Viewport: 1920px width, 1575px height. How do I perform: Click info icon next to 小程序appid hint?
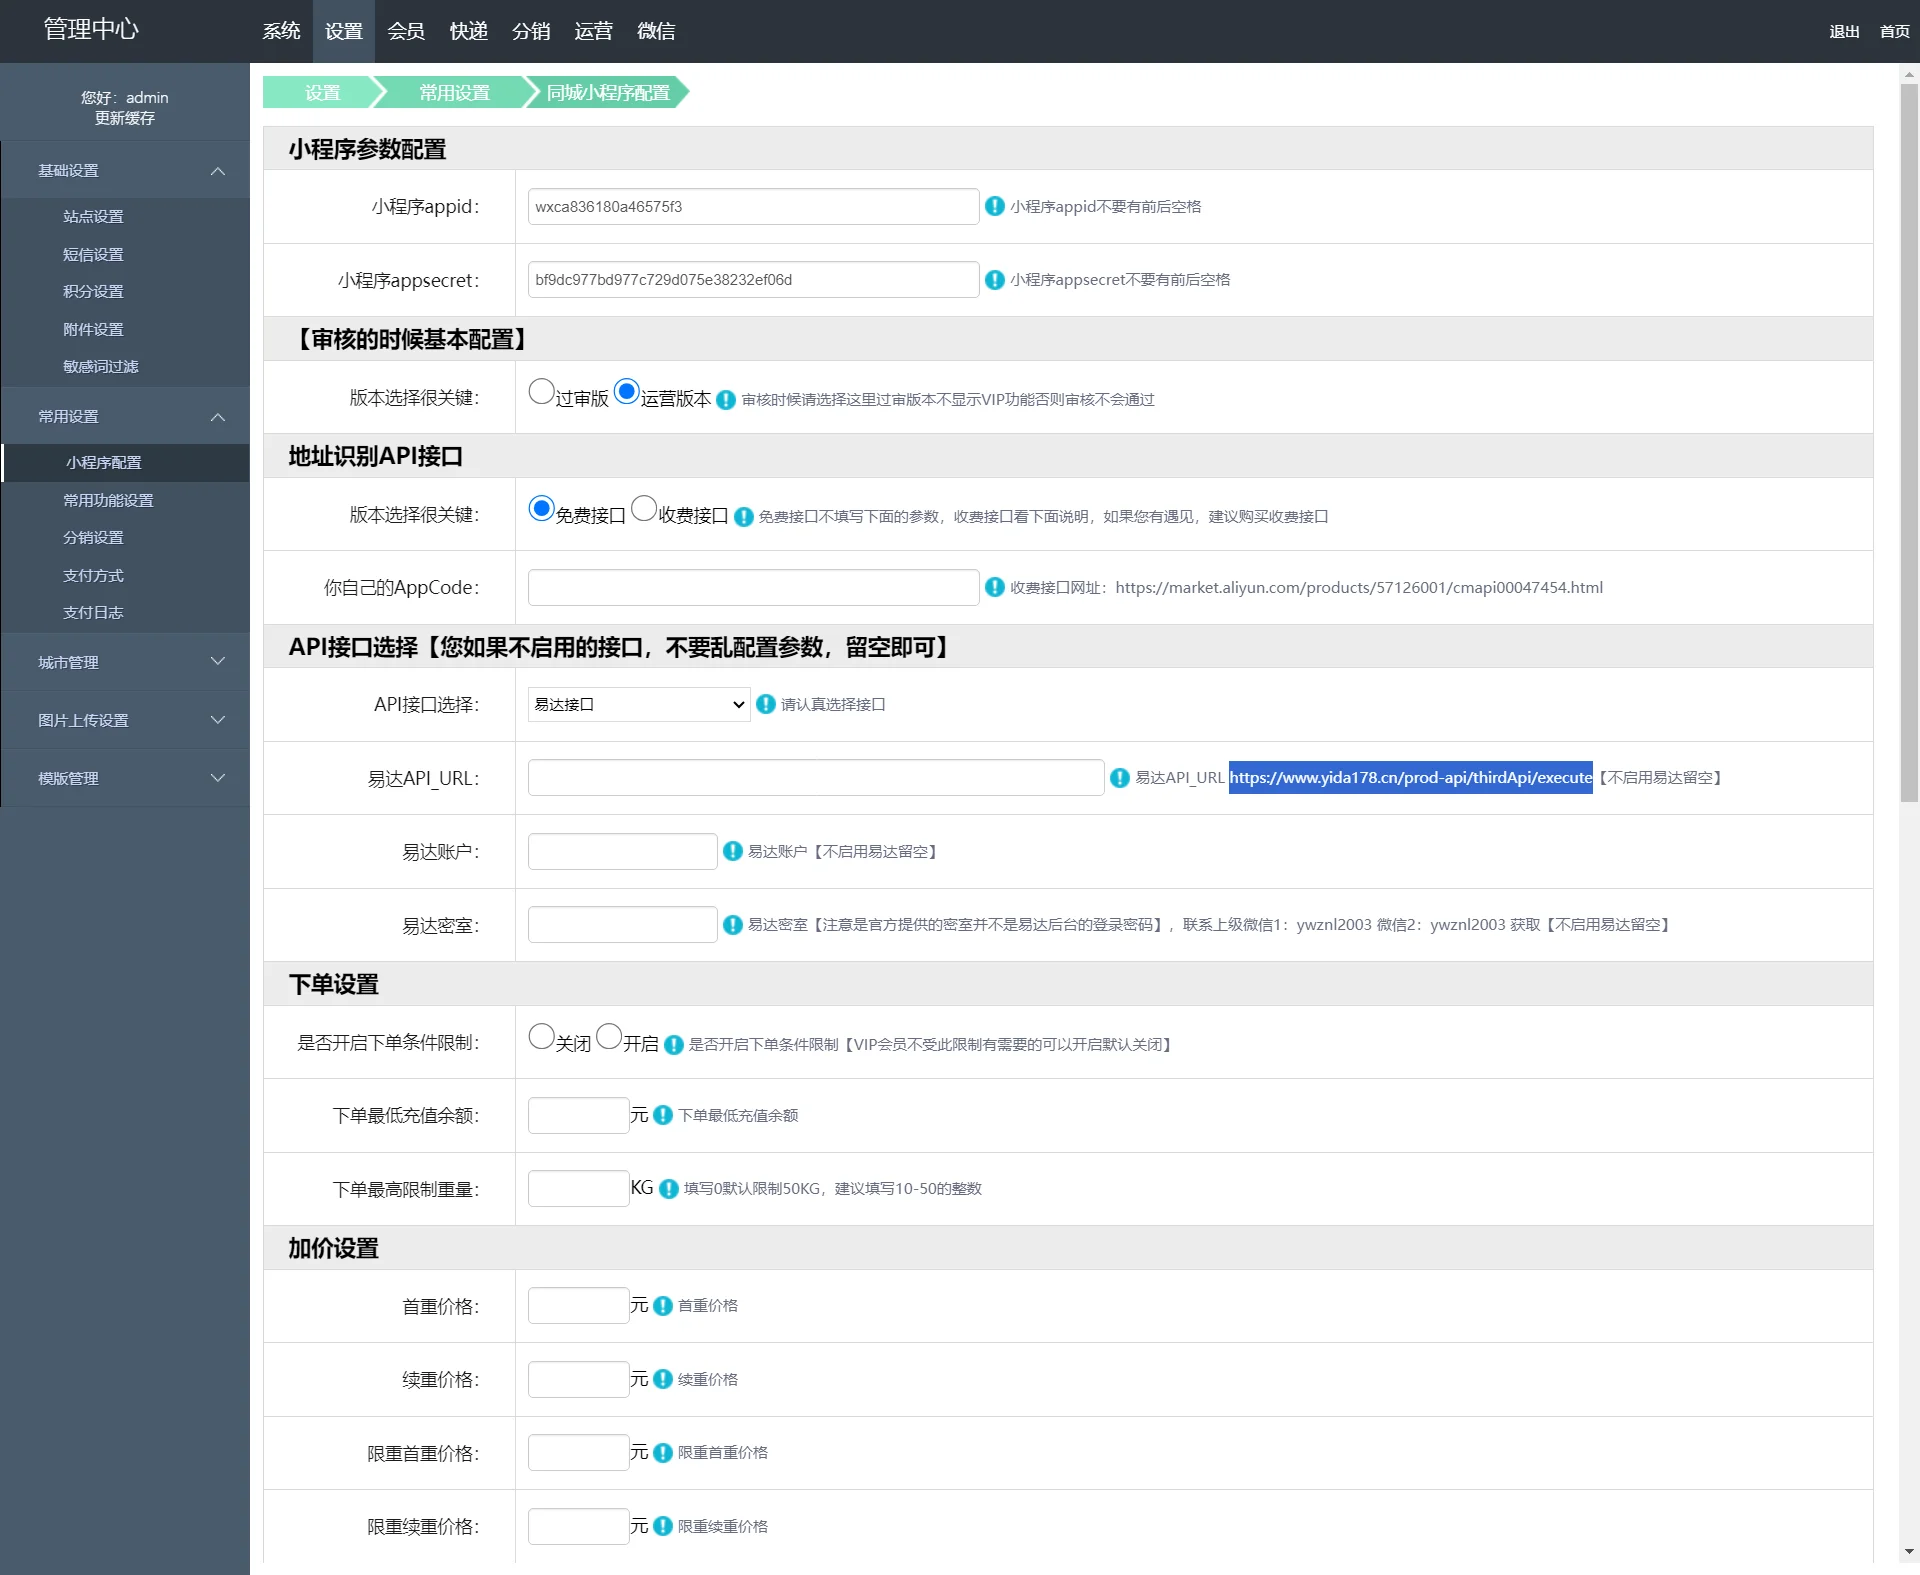point(994,206)
